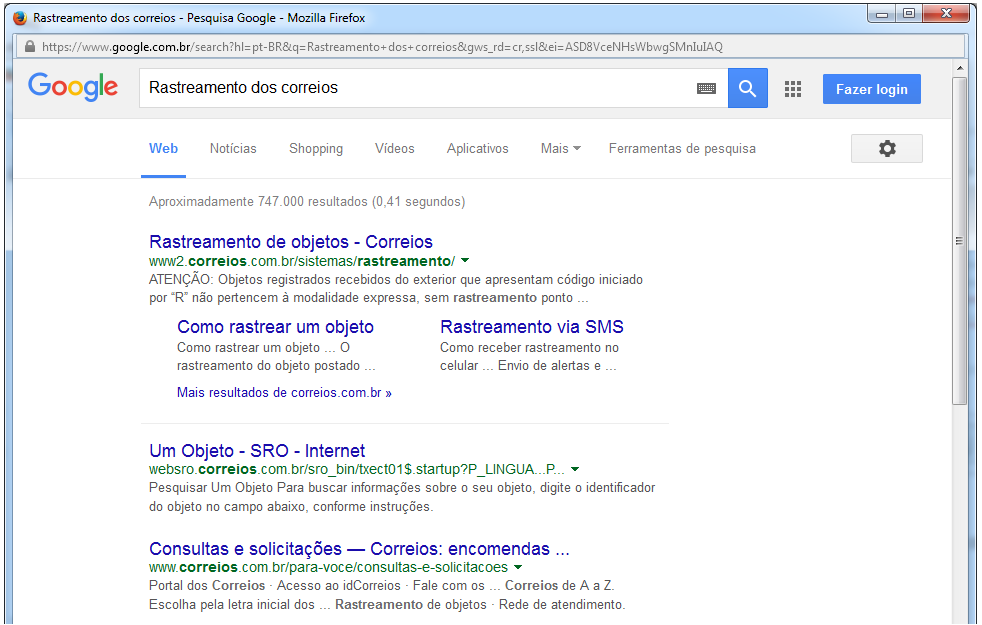This screenshot has width=982, height=625.
Task: Click the snippet starting with Pesquisar Um Objeto
Action: (402, 497)
